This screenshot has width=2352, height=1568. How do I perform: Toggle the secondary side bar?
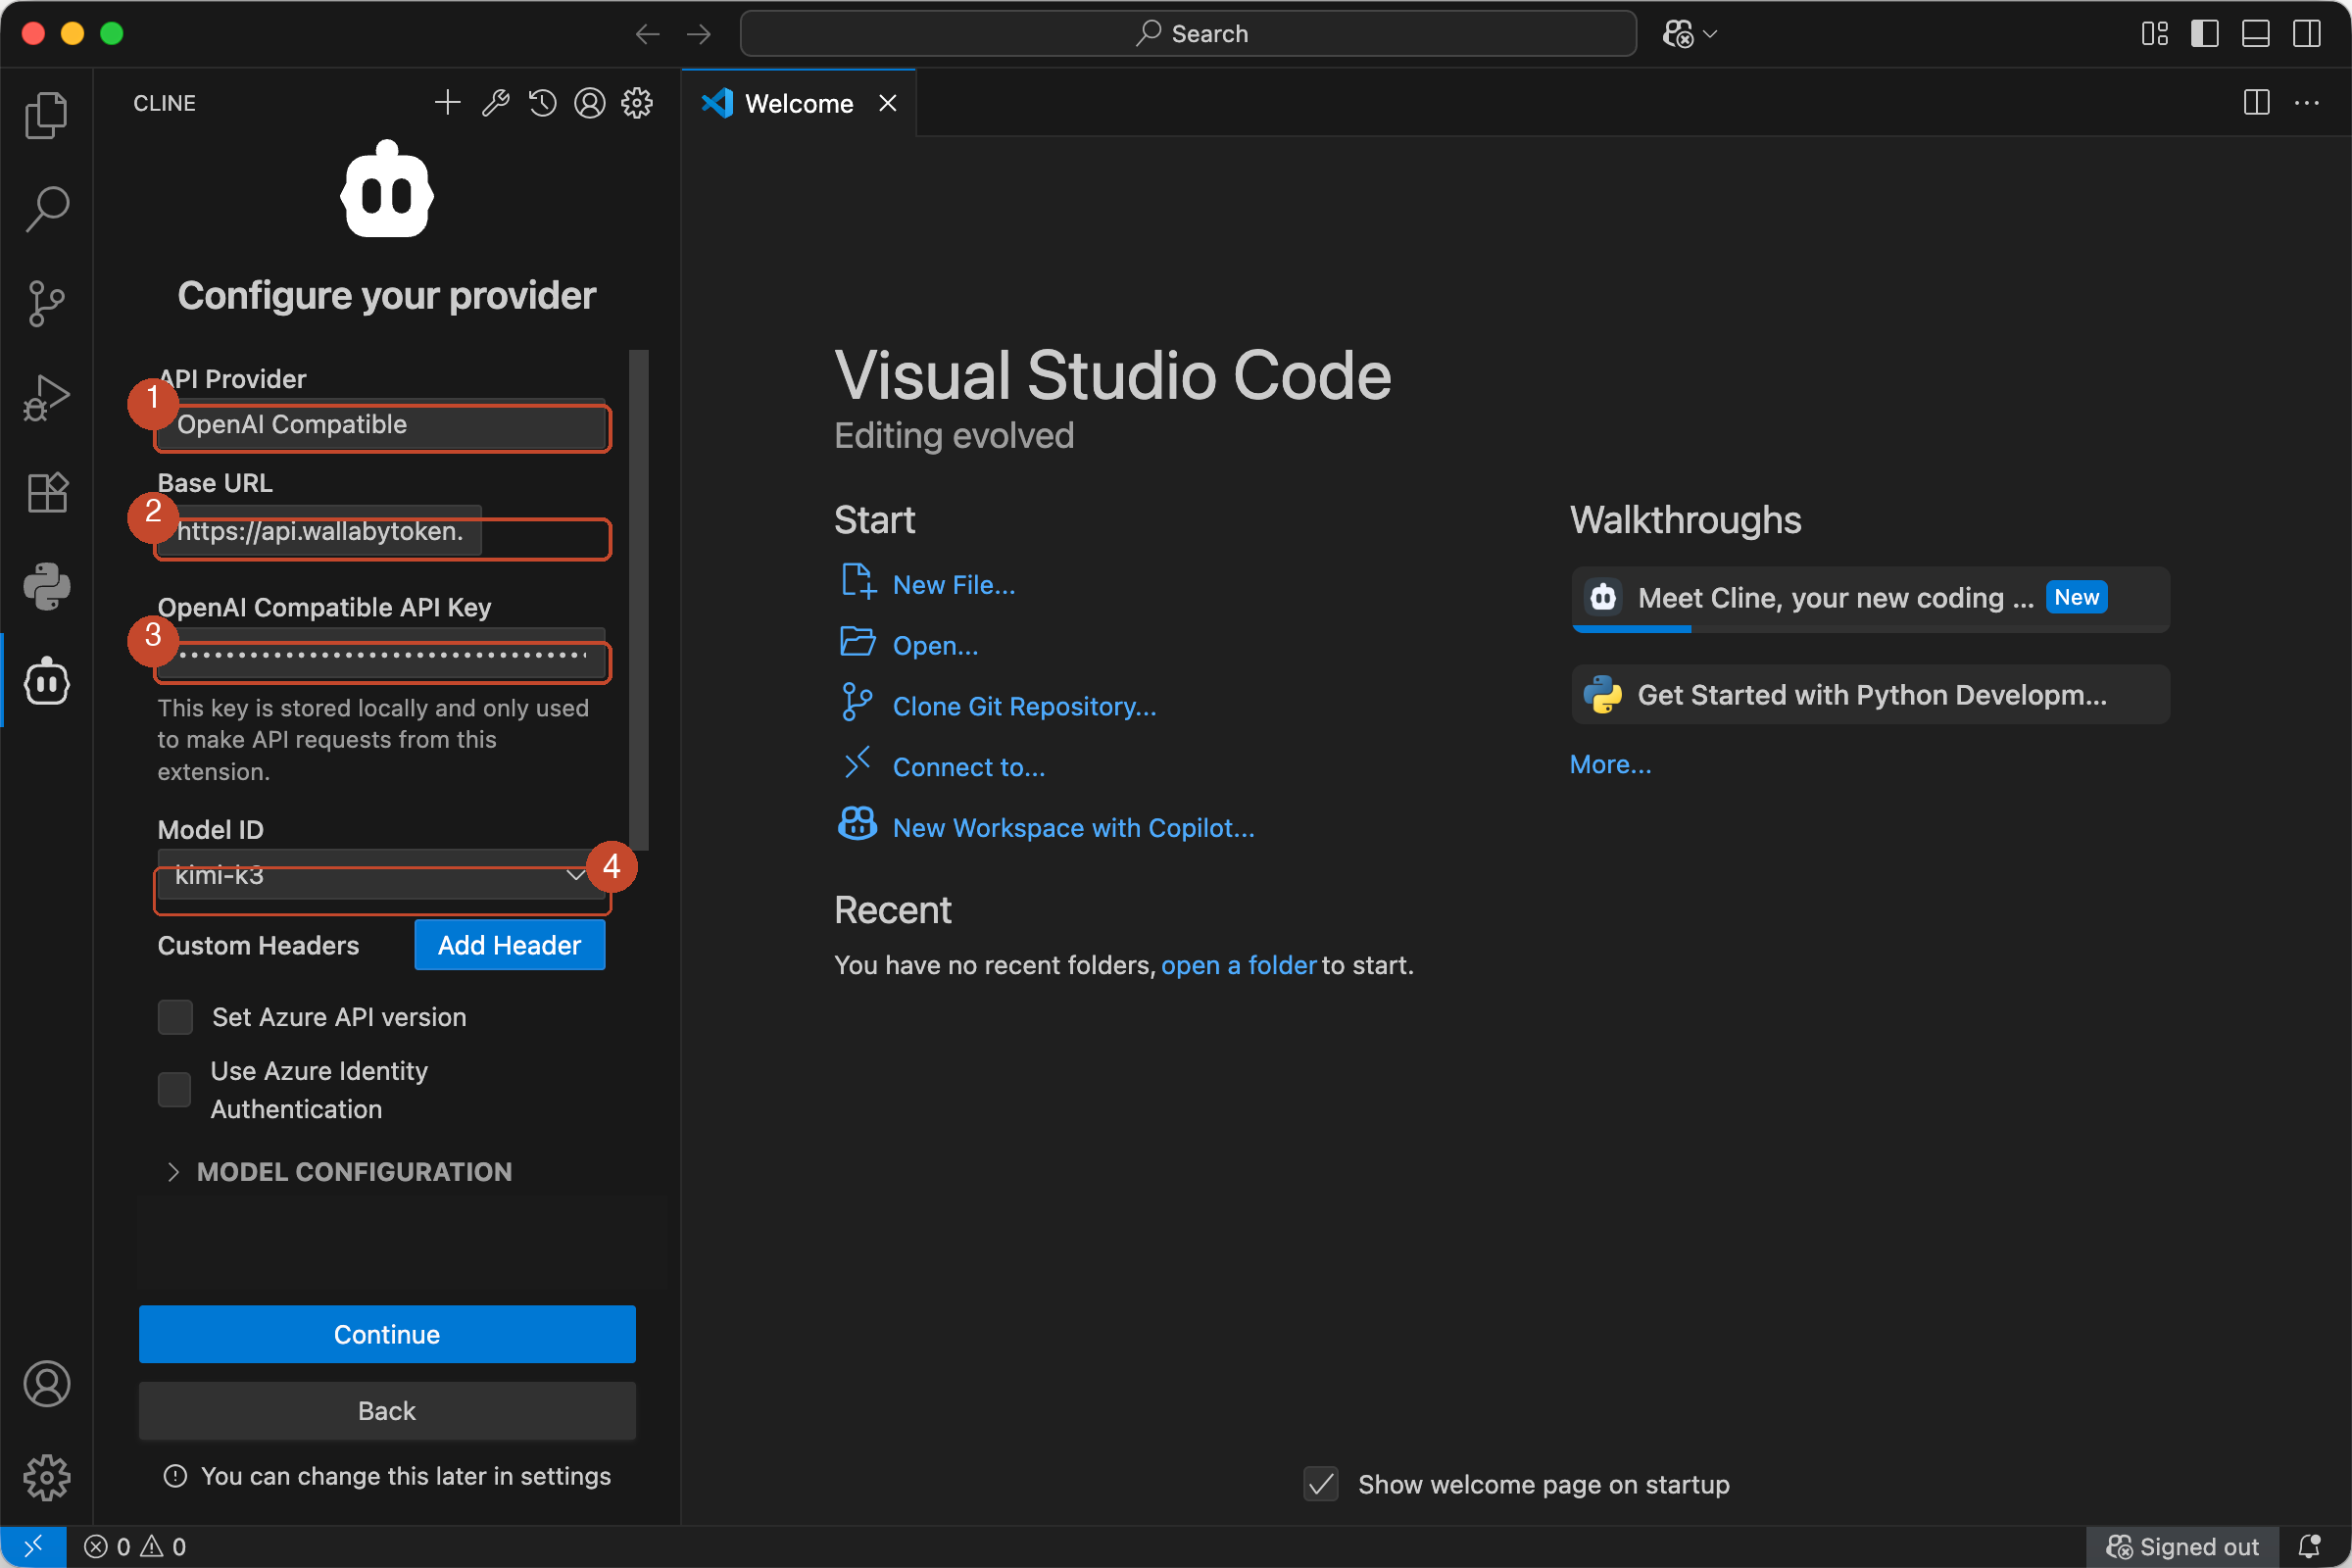pyautogui.click(x=2306, y=34)
